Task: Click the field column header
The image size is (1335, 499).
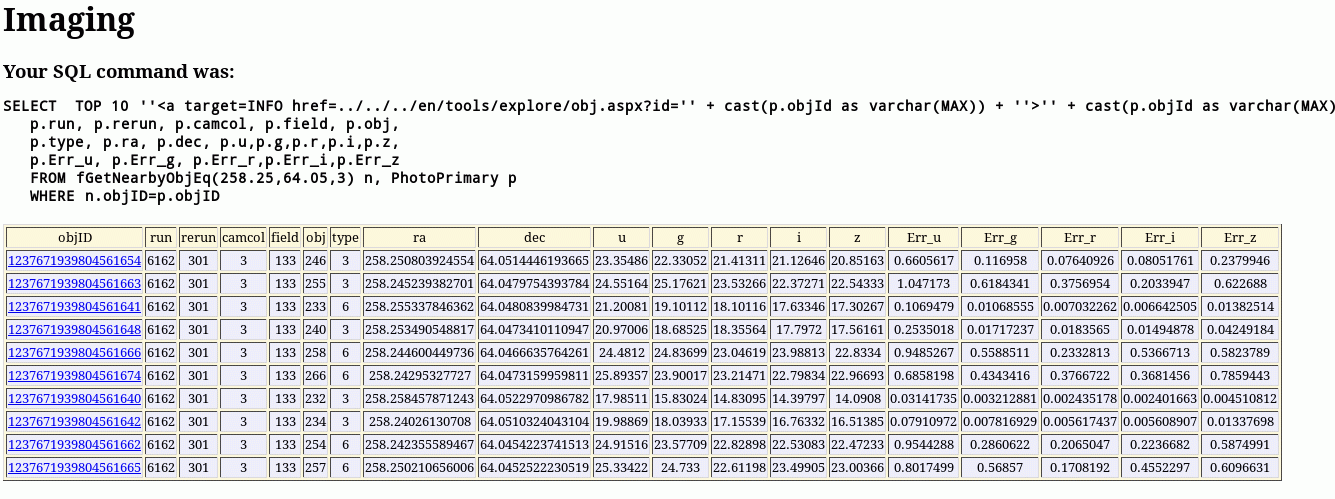Action: pos(285,237)
